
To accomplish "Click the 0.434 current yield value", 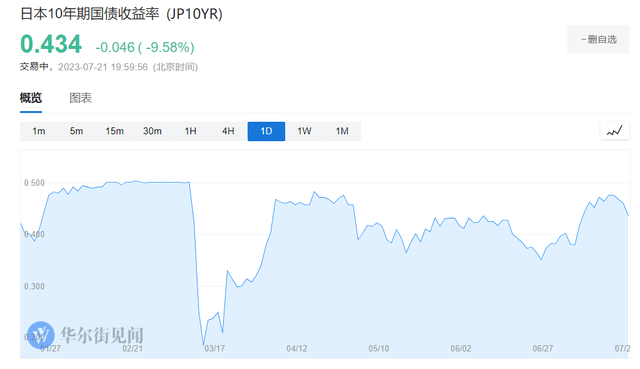I will [x=51, y=44].
